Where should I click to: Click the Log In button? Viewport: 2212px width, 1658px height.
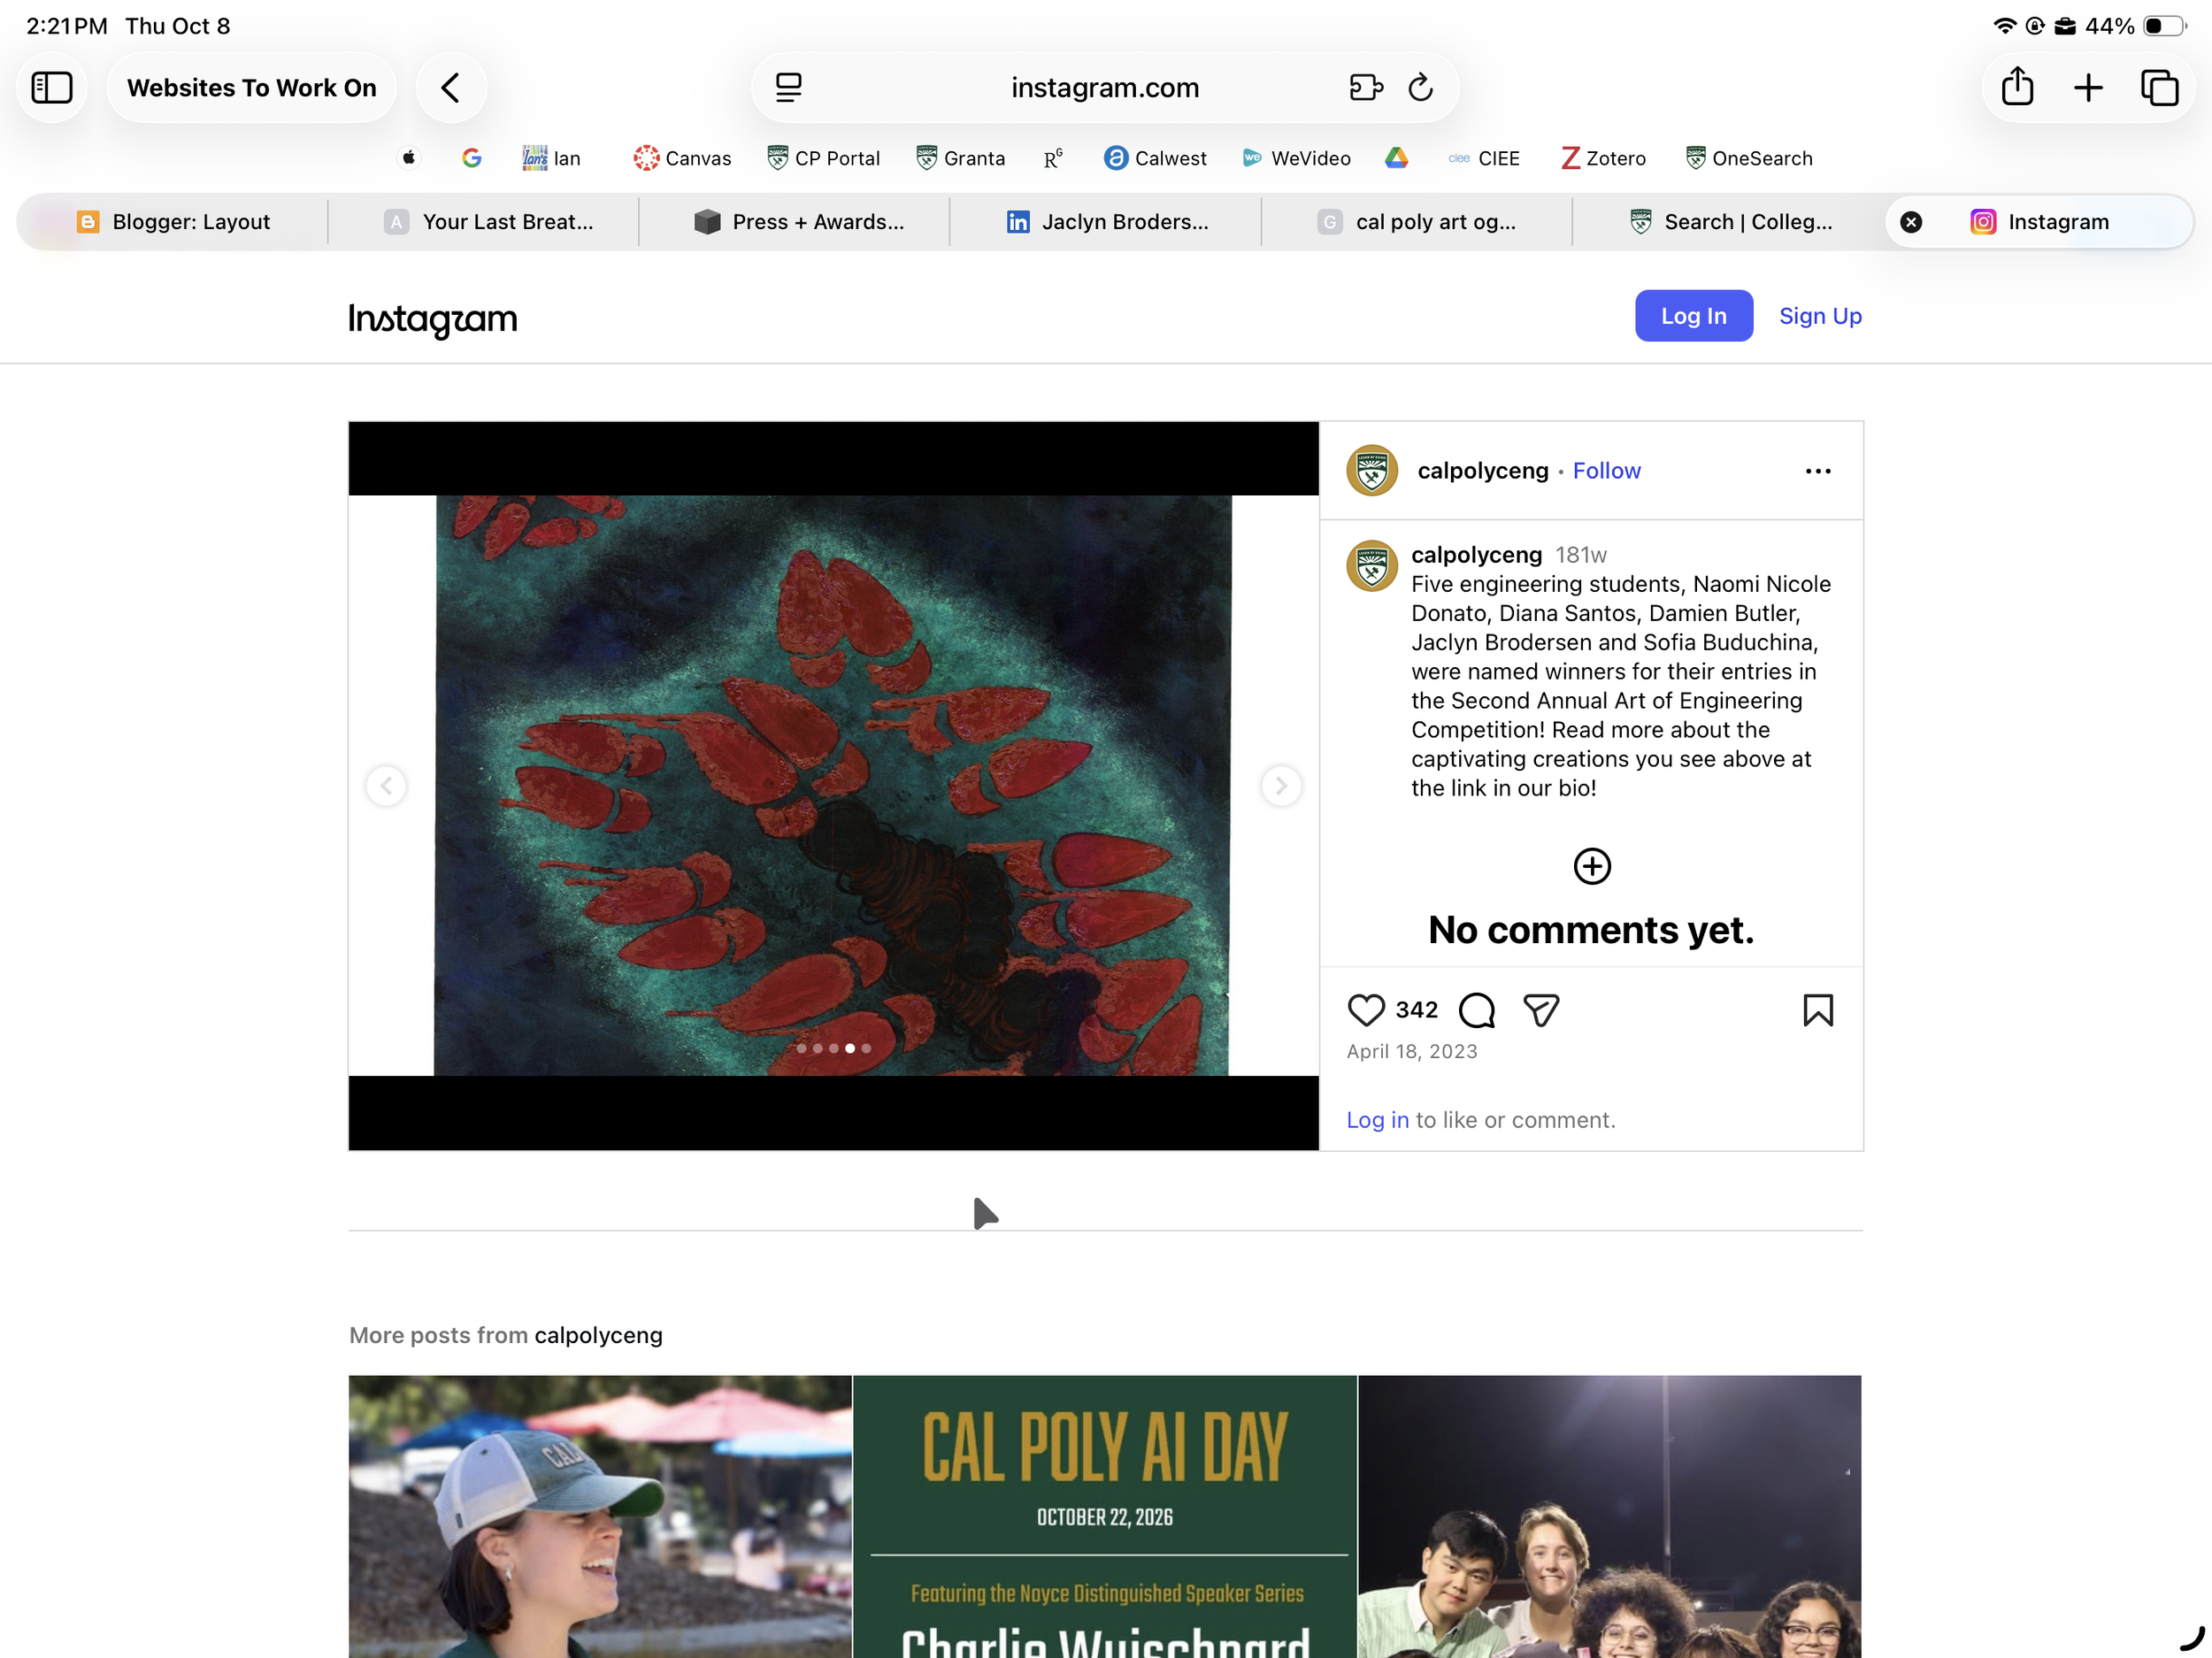(1693, 316)
